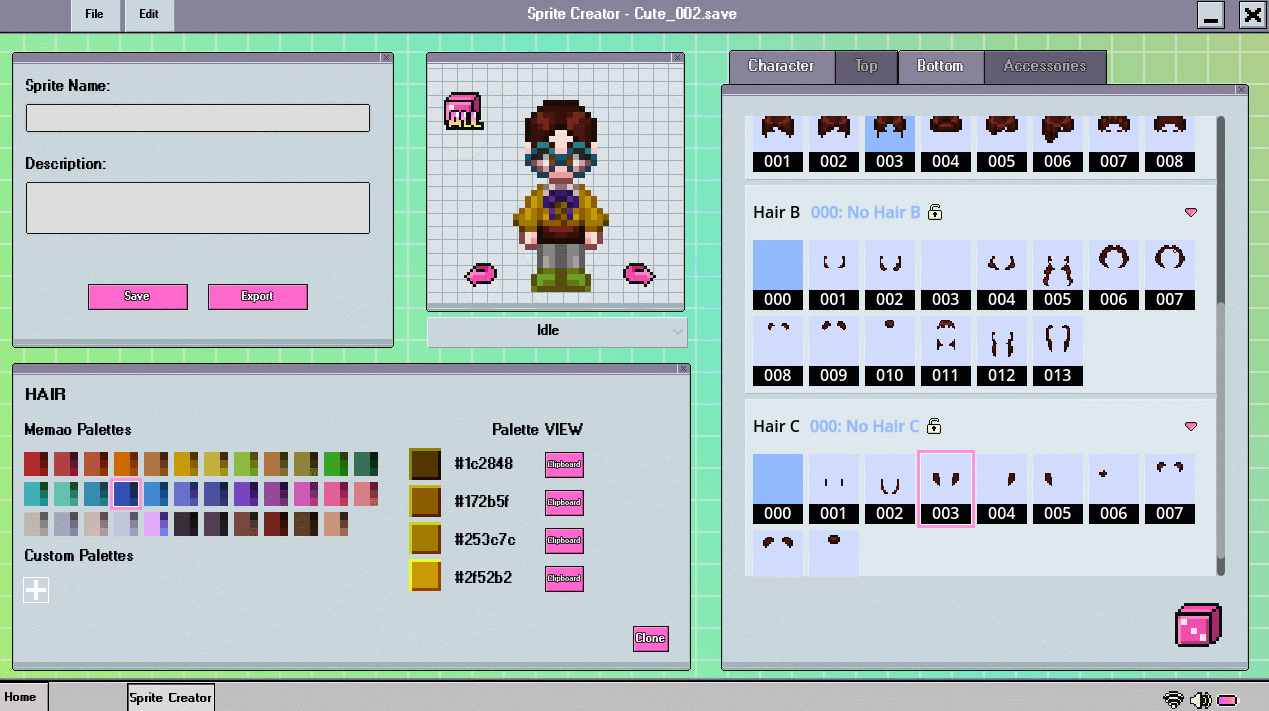Select Hair C style 009 in bottom row

834,553
